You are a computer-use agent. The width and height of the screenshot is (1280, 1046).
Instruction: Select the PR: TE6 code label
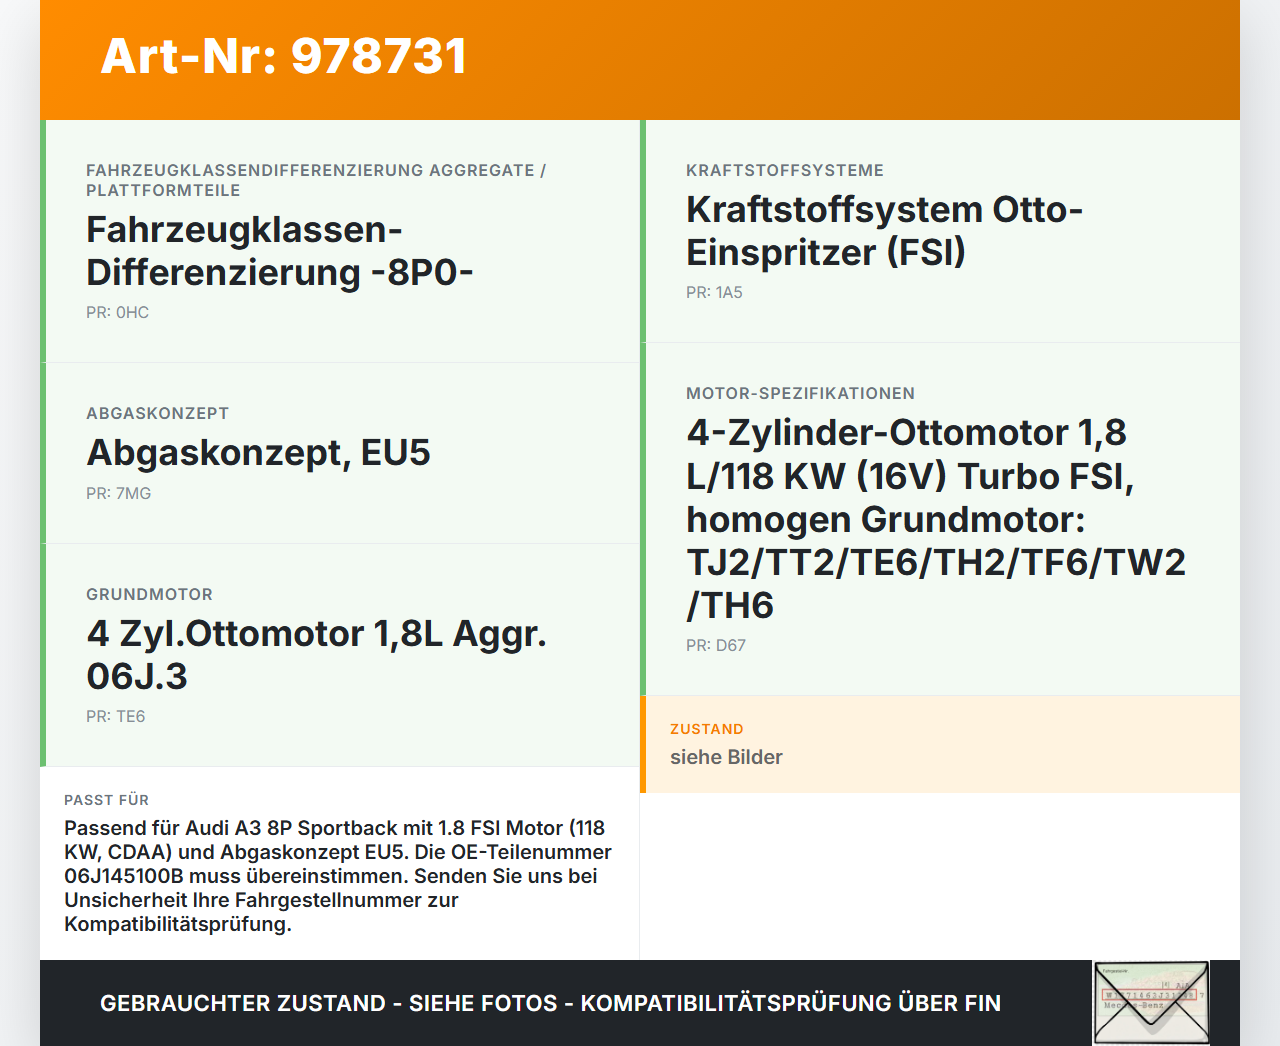tap(116, 716)
